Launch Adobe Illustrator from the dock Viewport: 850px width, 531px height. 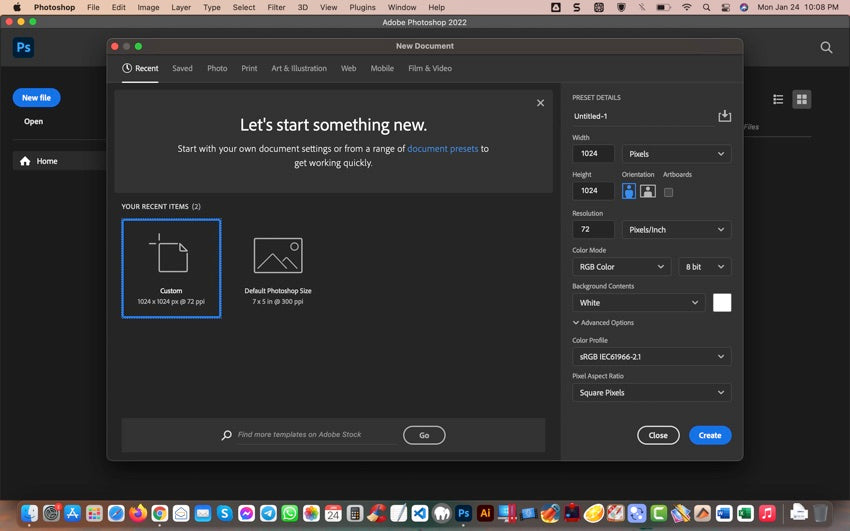(485, 513)
